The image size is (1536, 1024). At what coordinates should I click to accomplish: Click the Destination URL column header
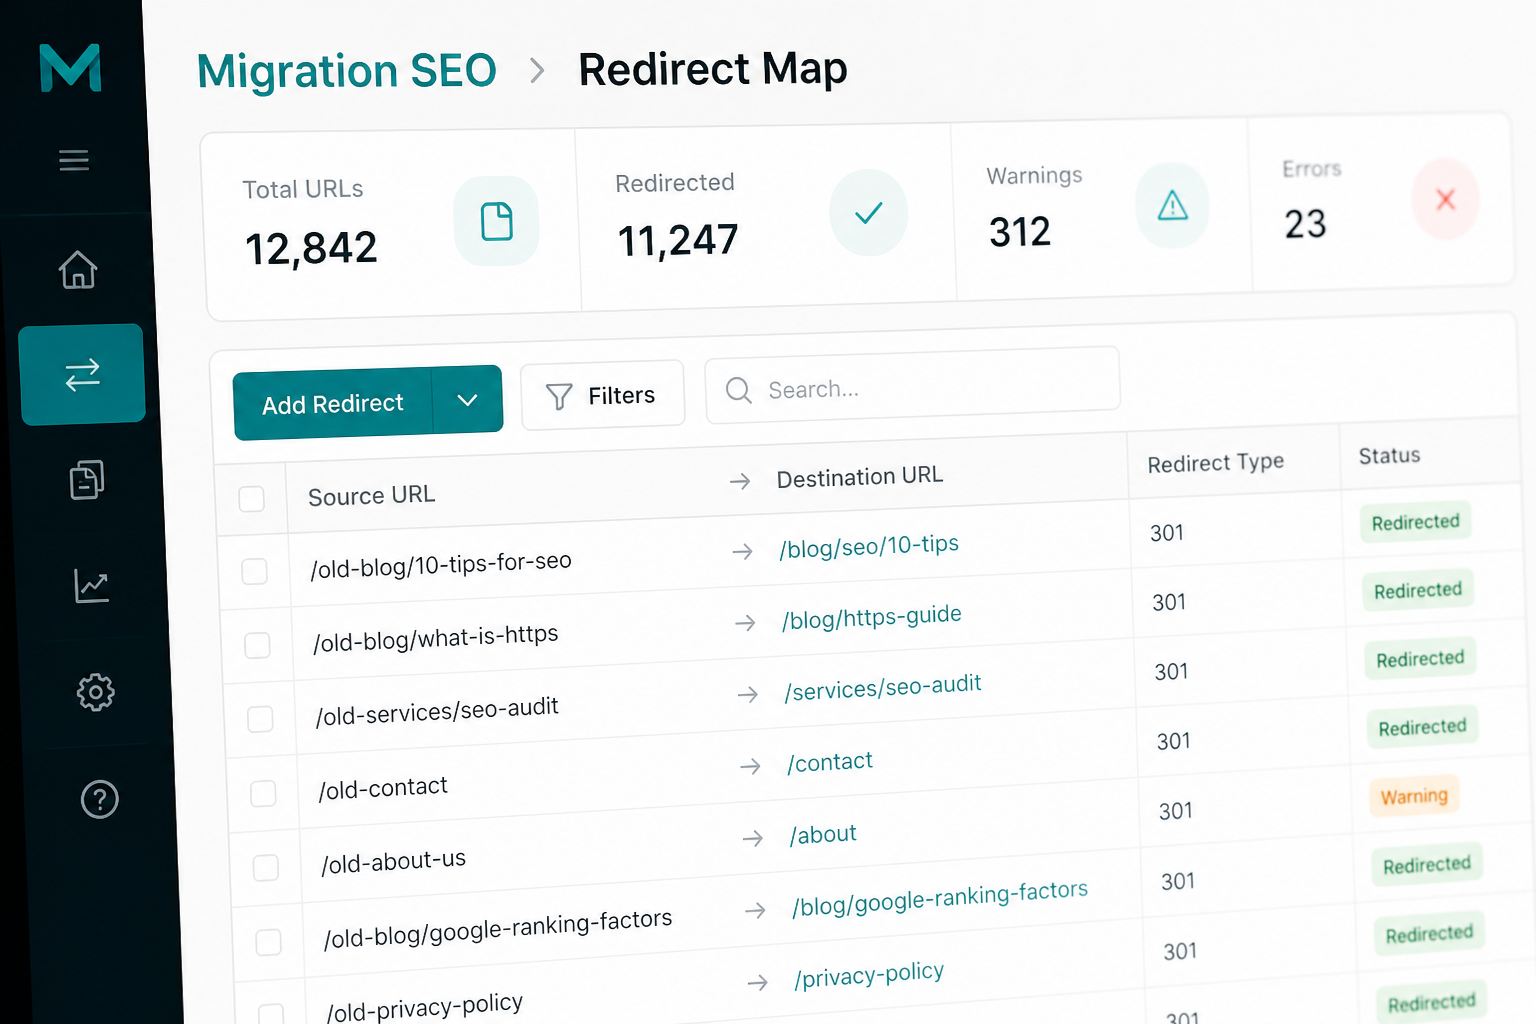click(x=860, y=476)
